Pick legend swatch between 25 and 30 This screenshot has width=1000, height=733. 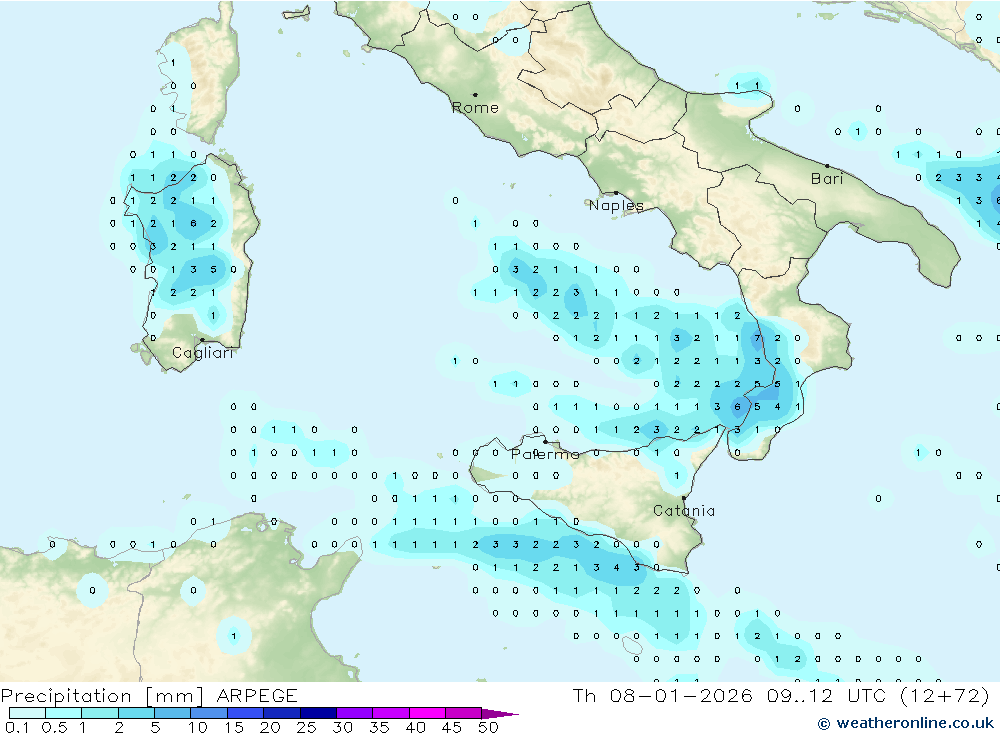point(318,713)
